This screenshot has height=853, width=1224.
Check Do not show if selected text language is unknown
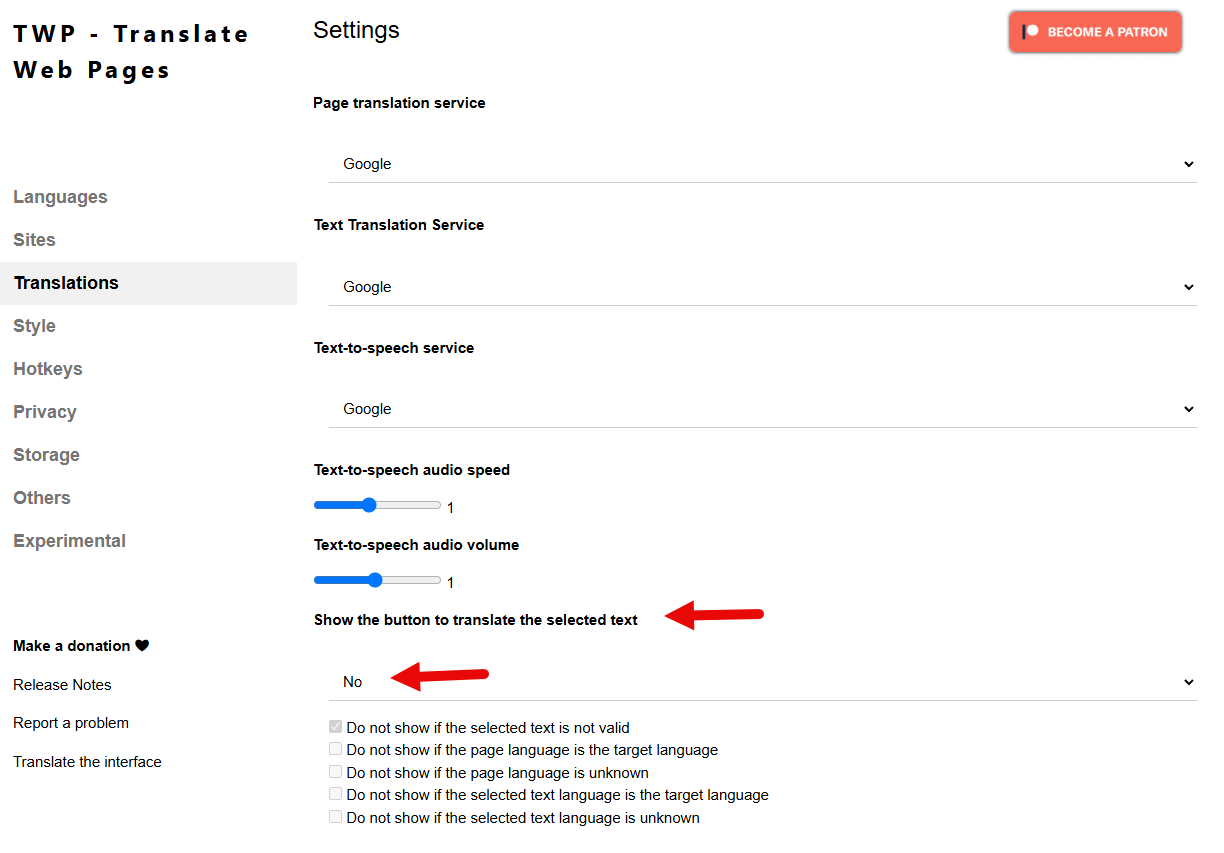[336, 817]
